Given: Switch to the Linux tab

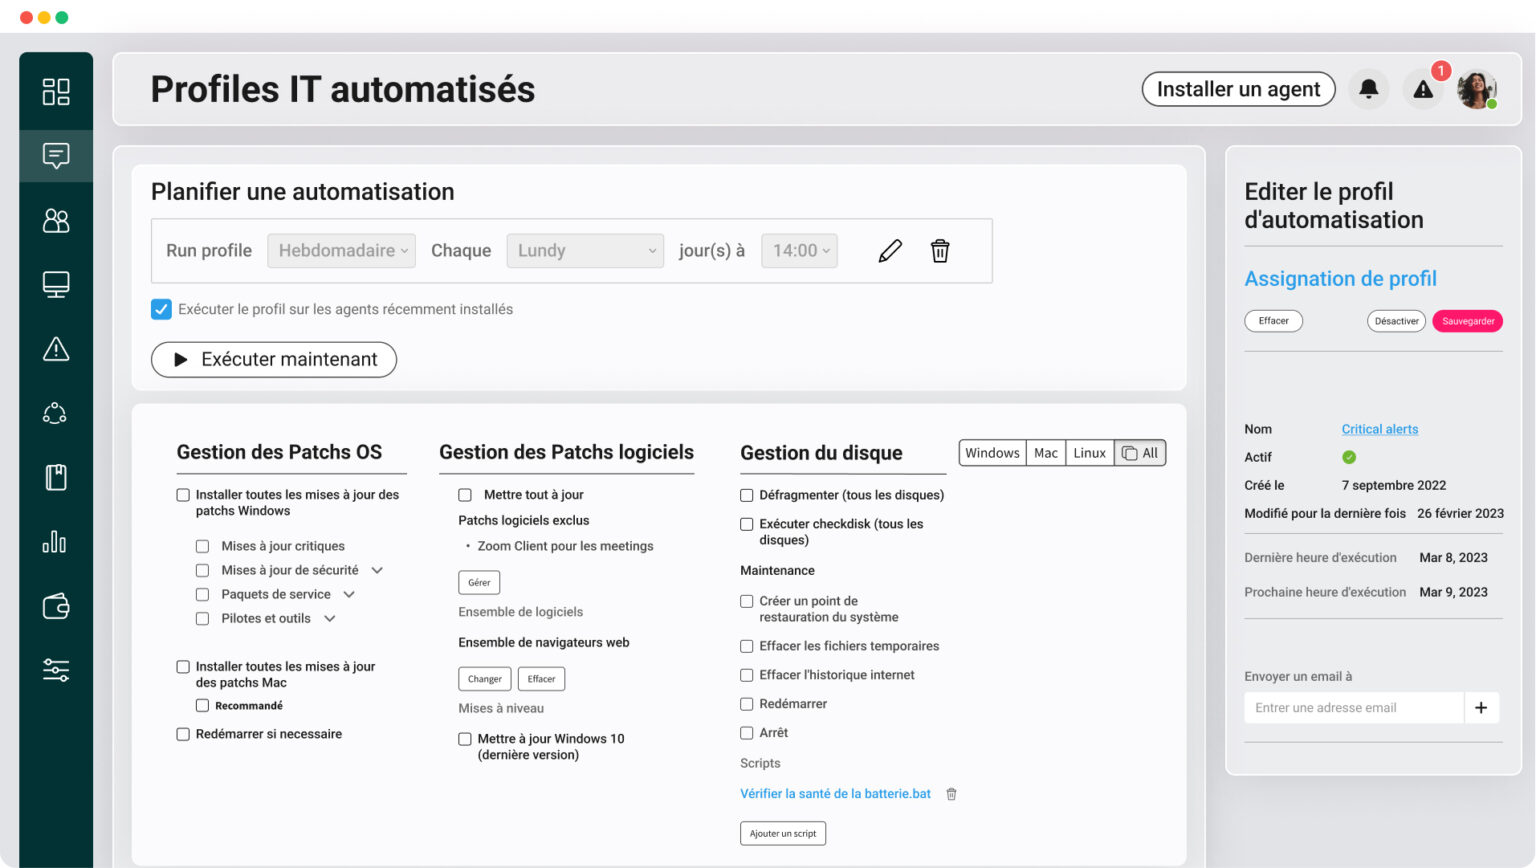Looking at the screenshot, I should [x=1089, y=452].
